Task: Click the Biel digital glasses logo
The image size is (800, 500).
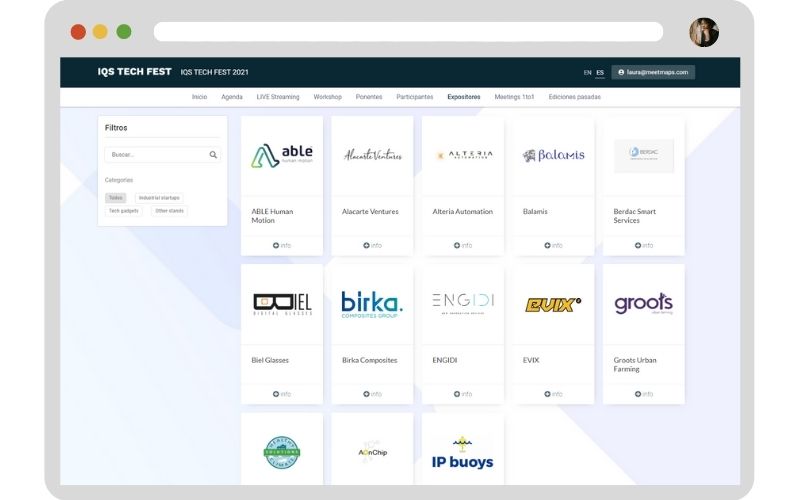Action: coord(282,304)
